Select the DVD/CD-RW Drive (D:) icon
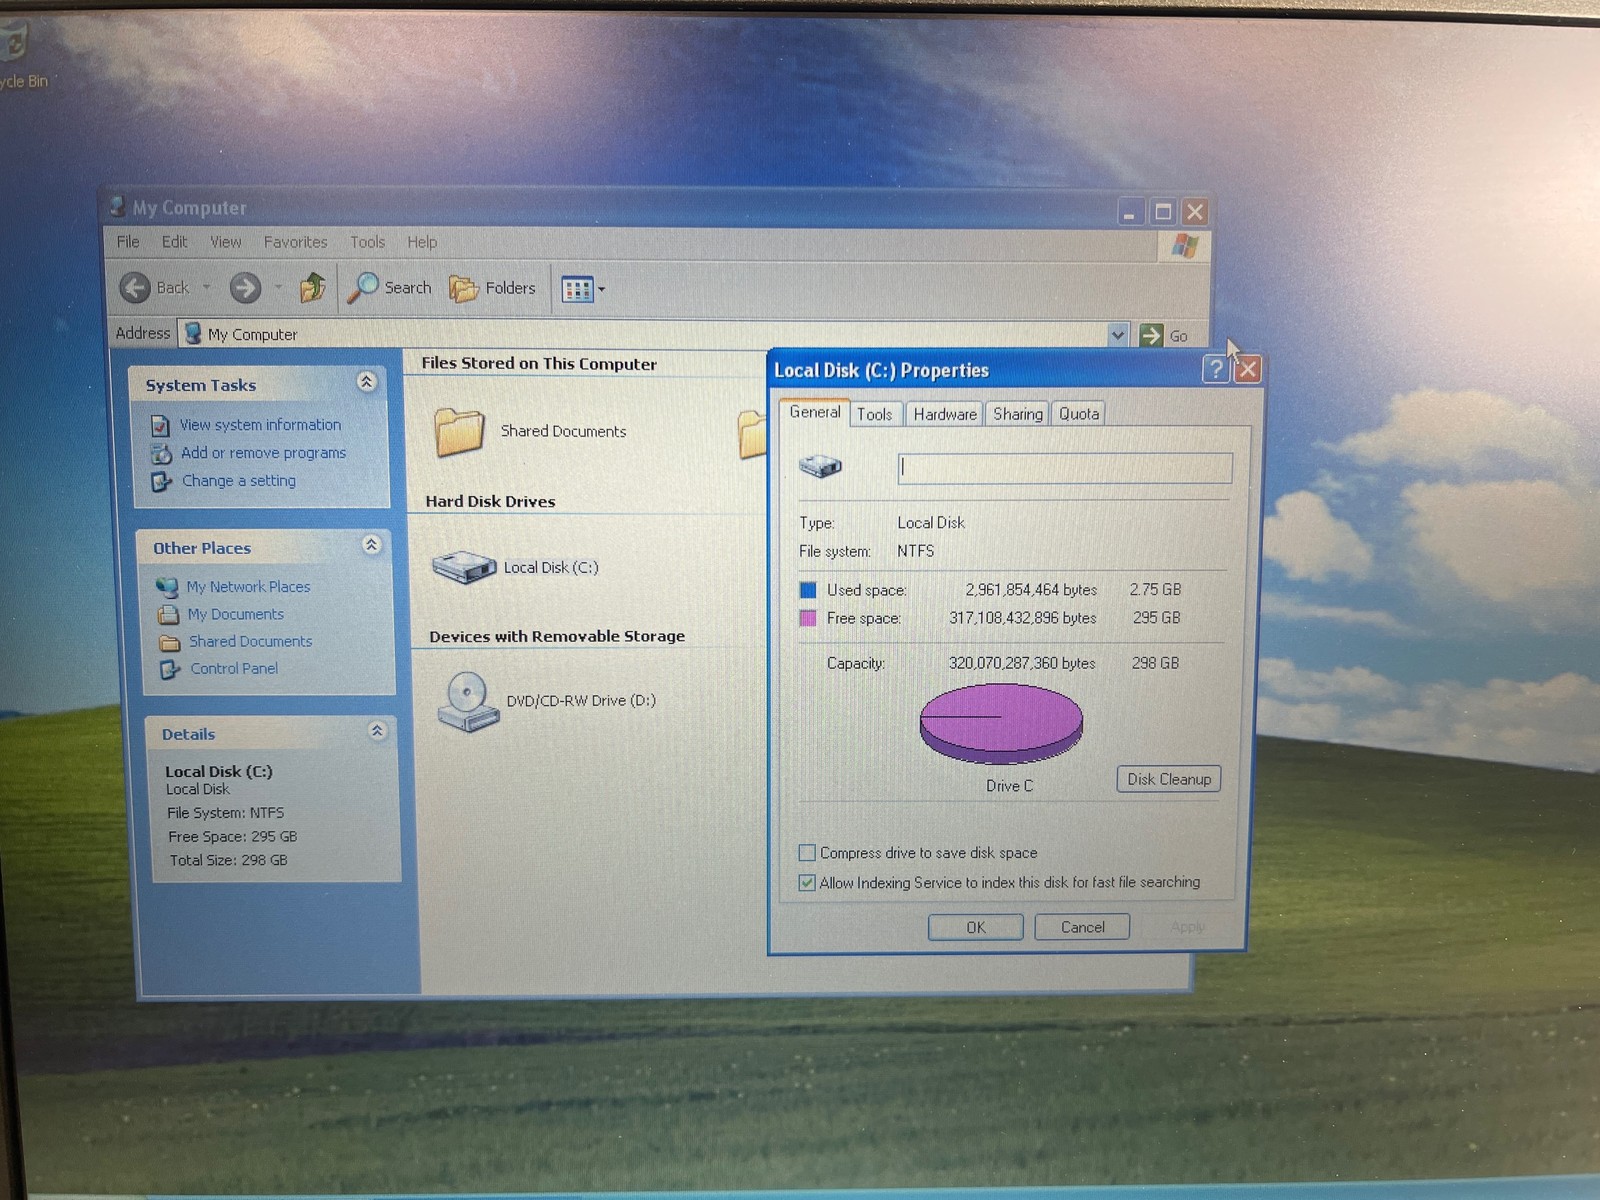The image size is (1600, 1200). pos(467,701)
